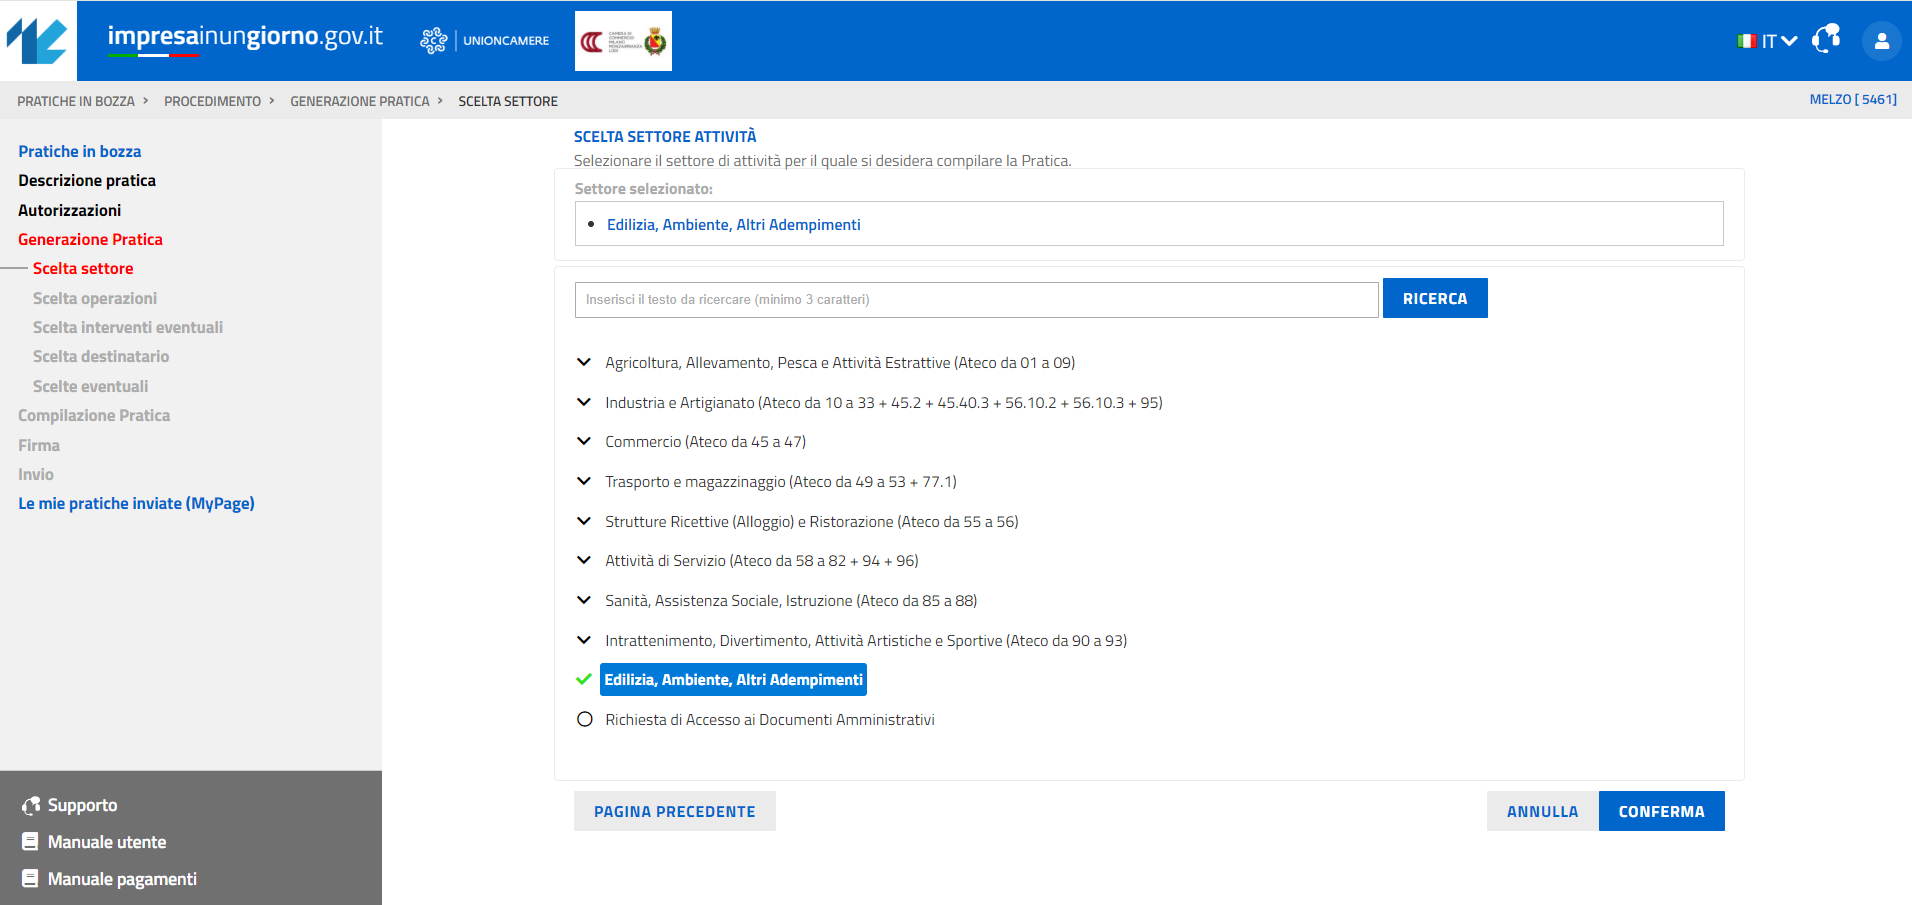Open the headset support icon in header
The image size is (1912, 905).
coord(1826,40)
